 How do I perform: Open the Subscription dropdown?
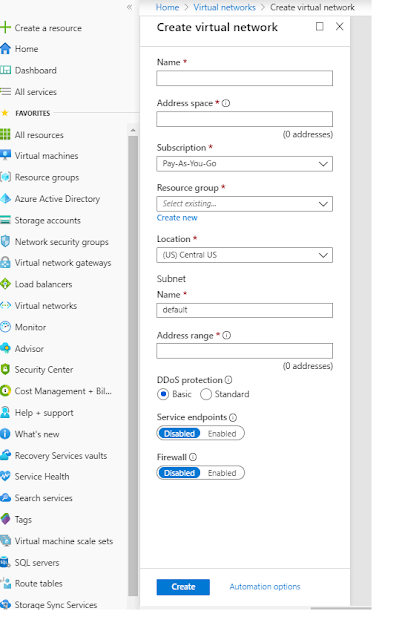pyautogui.click(x=244, y=164)
